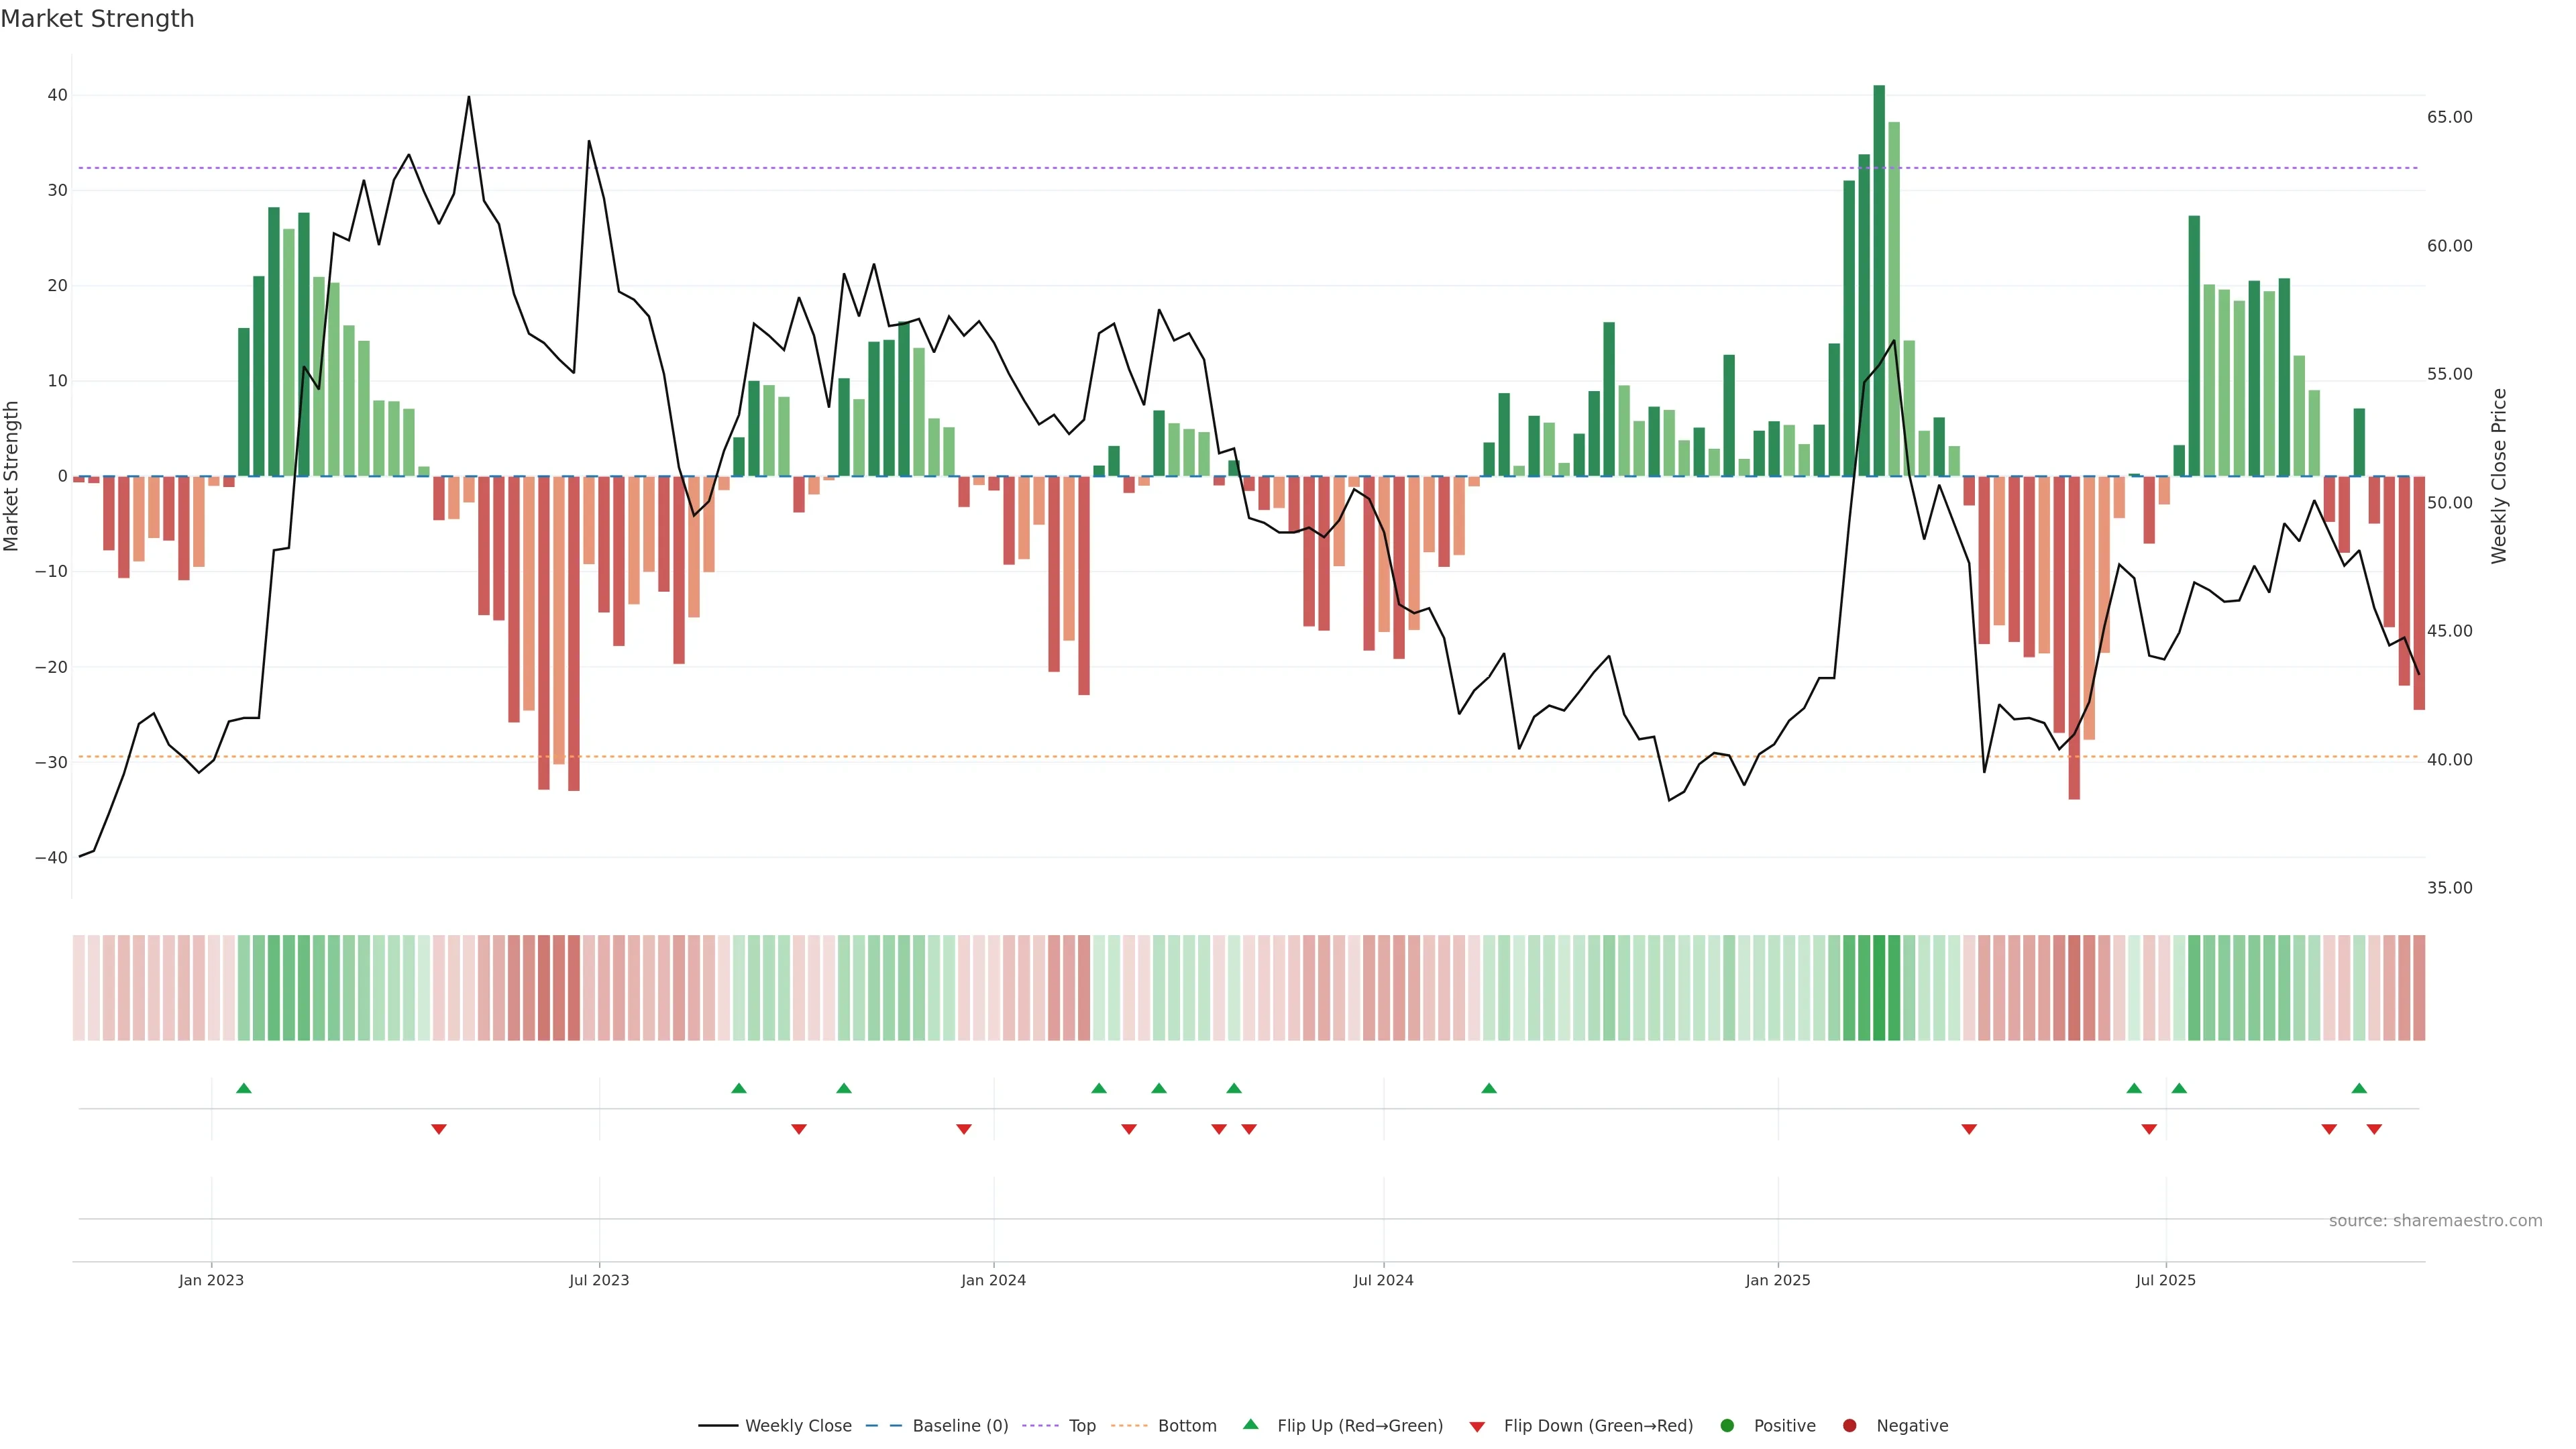This screenshot has height=1449, width=2576.
Task: Click the Market Strength chart title
Action: click(x=97, y=19)
